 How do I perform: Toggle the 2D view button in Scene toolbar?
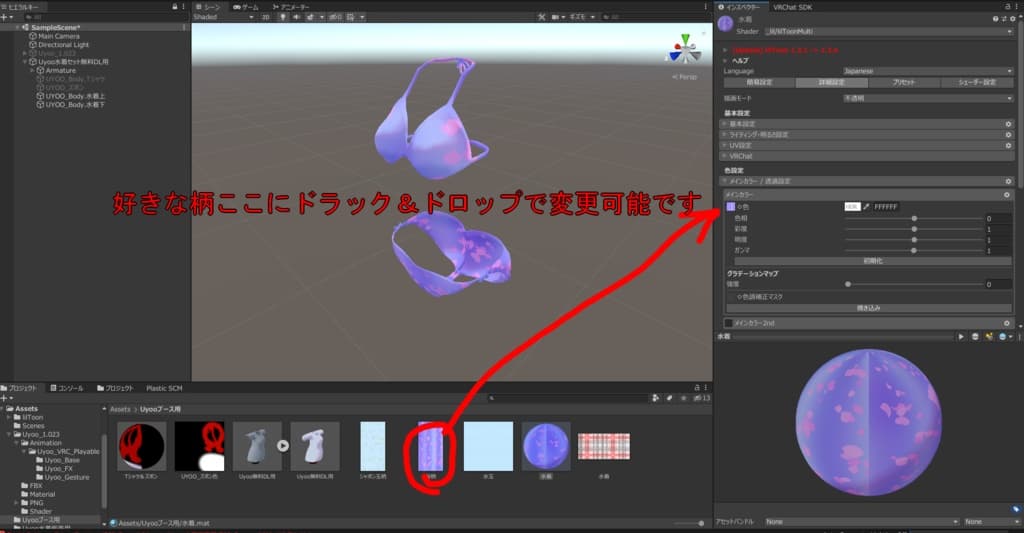tap(266, 17)
